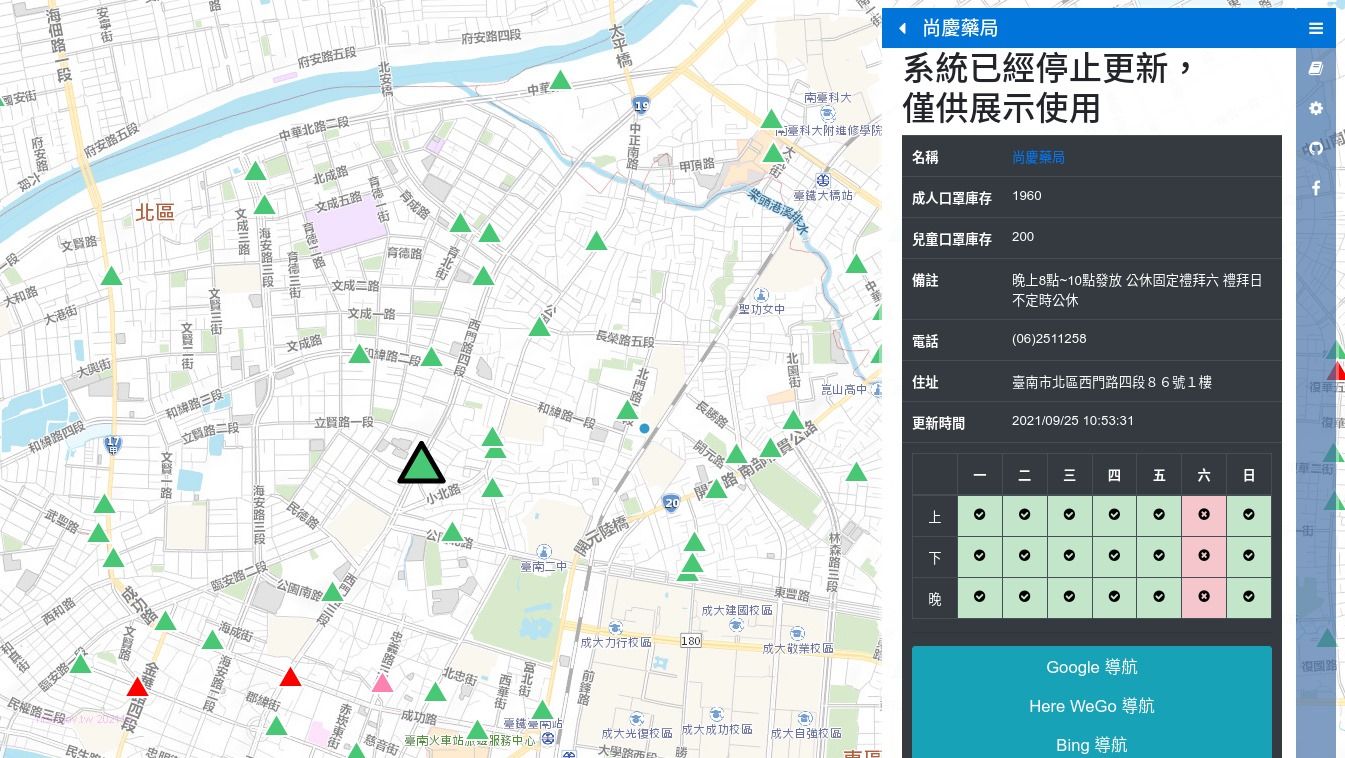Collapse the panel with the left-arrow chevron

click(902, 28)
